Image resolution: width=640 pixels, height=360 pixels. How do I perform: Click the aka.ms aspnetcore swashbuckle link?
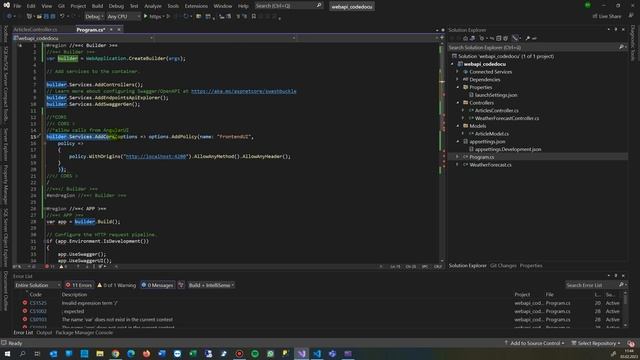[244, 91]
